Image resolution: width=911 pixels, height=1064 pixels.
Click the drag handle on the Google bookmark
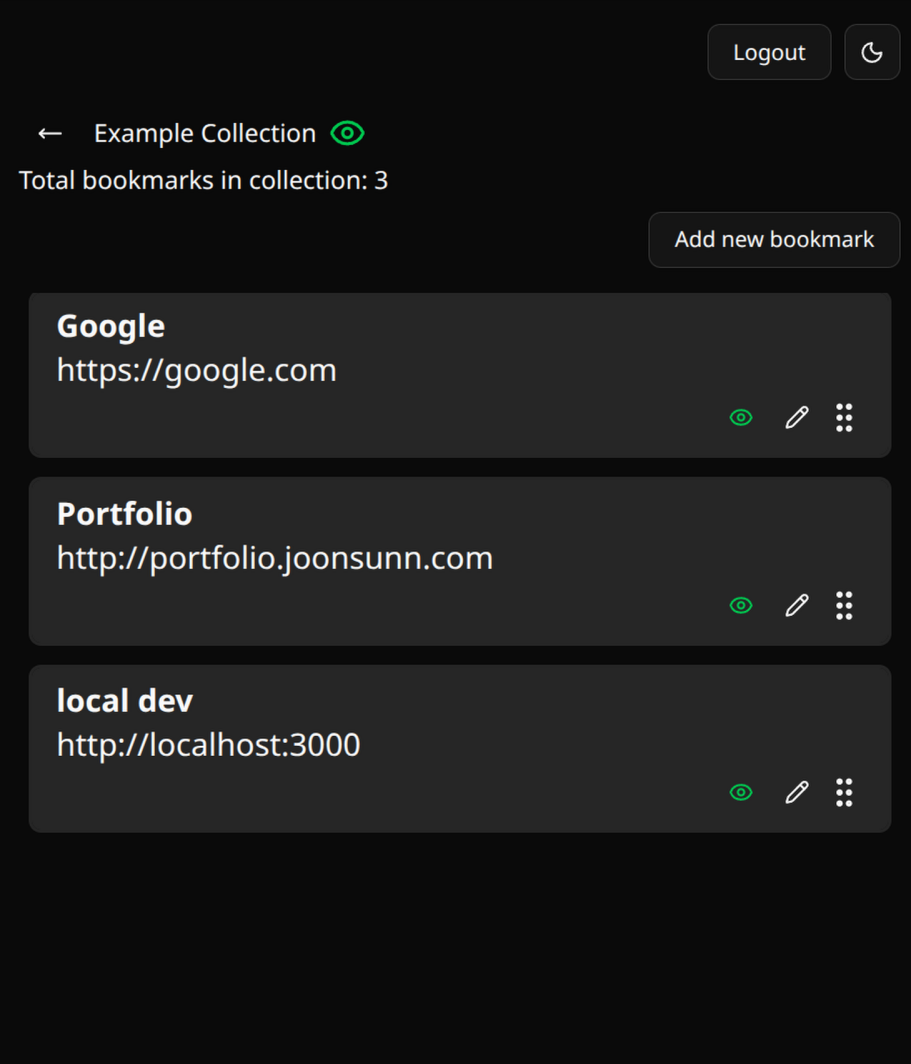[x=844, y=417]
